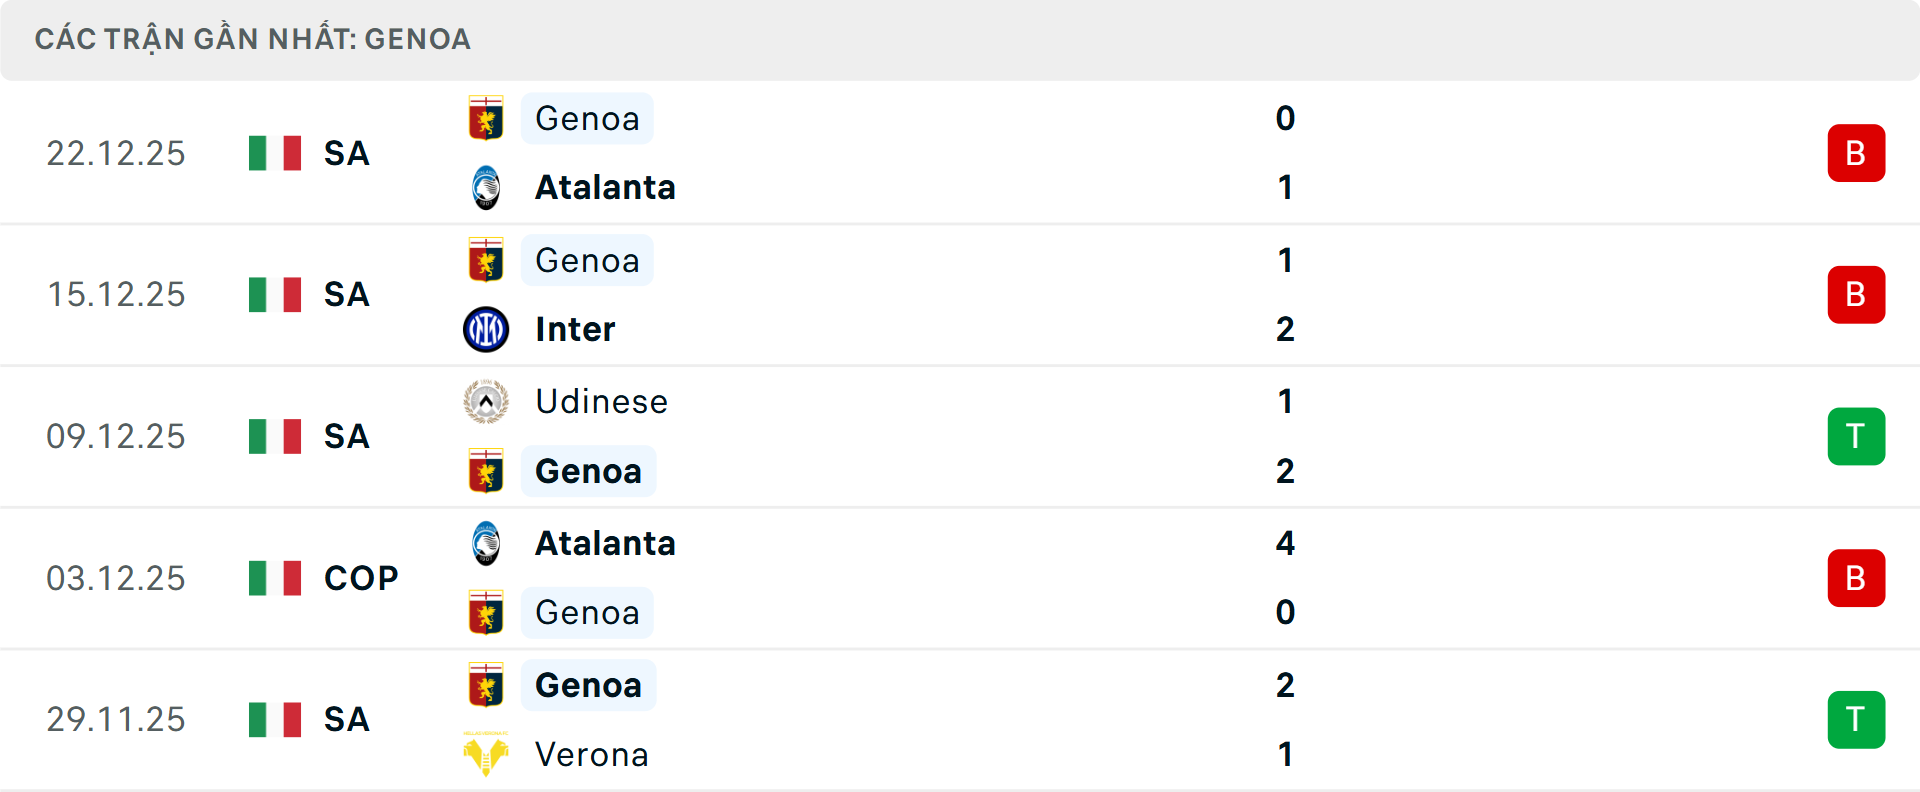Open the Atalanta 4-0 Genoa match entry

[960, 578]
